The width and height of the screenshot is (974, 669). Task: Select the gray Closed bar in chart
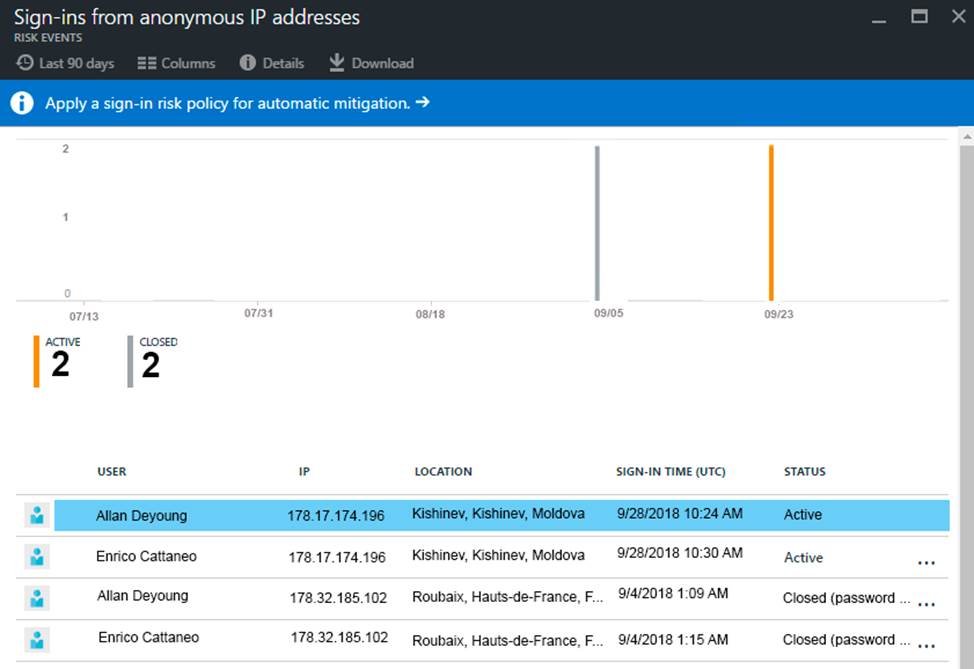(x=597, y=222)
